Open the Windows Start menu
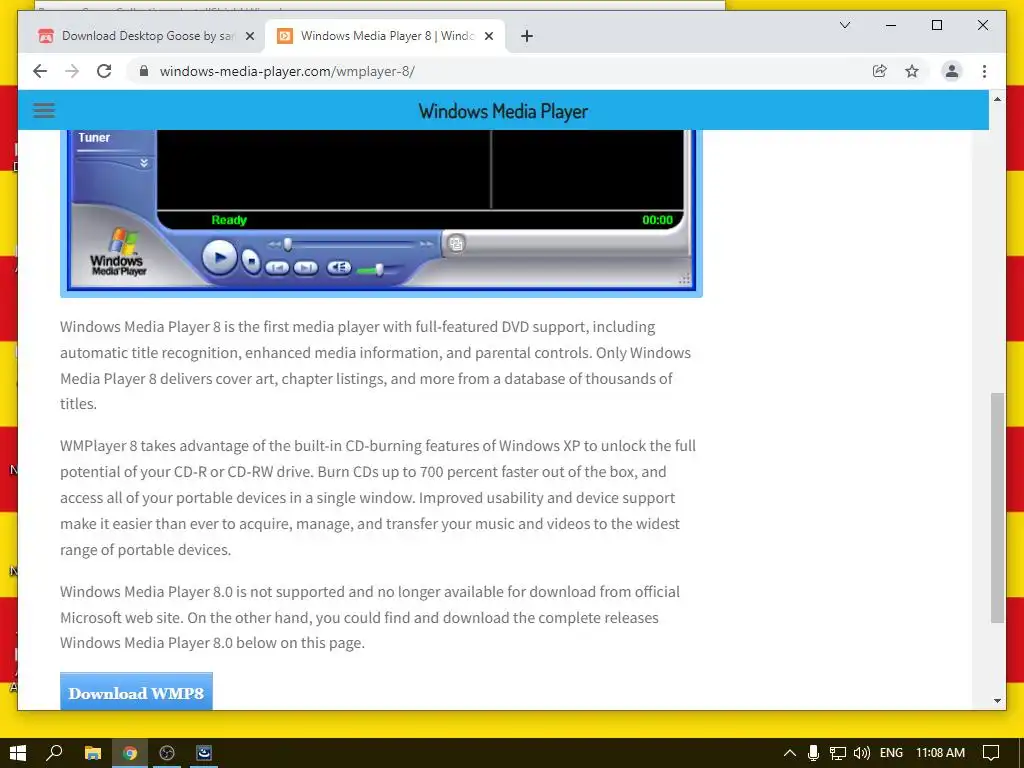This screenshot has width=1024, height=768. (x=18, y=753)
